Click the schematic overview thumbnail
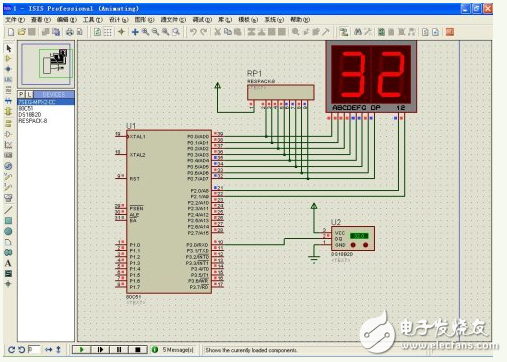507x362 pixels. pyautogui.click(x=46, y=64)
